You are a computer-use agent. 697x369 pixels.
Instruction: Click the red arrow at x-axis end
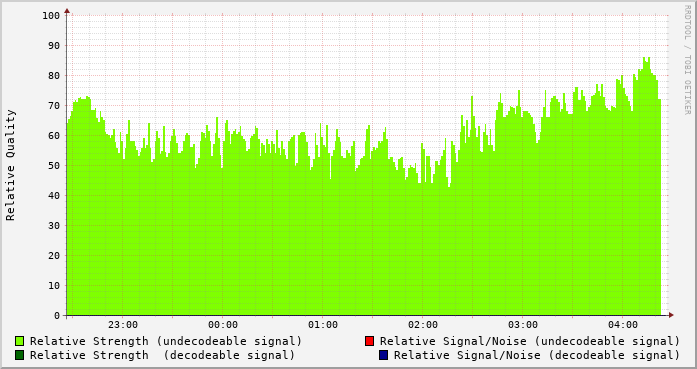[x=671, y=315]
